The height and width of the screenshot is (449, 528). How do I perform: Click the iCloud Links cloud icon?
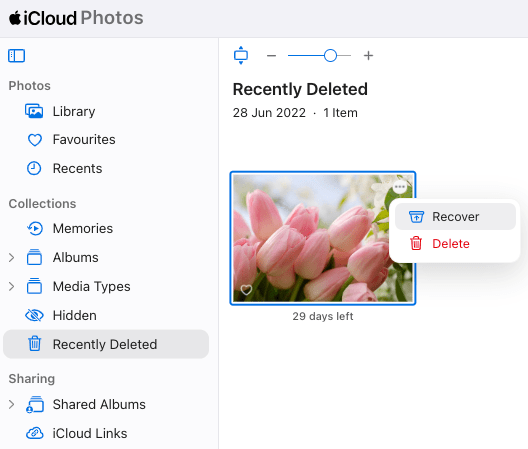[35, 433]
